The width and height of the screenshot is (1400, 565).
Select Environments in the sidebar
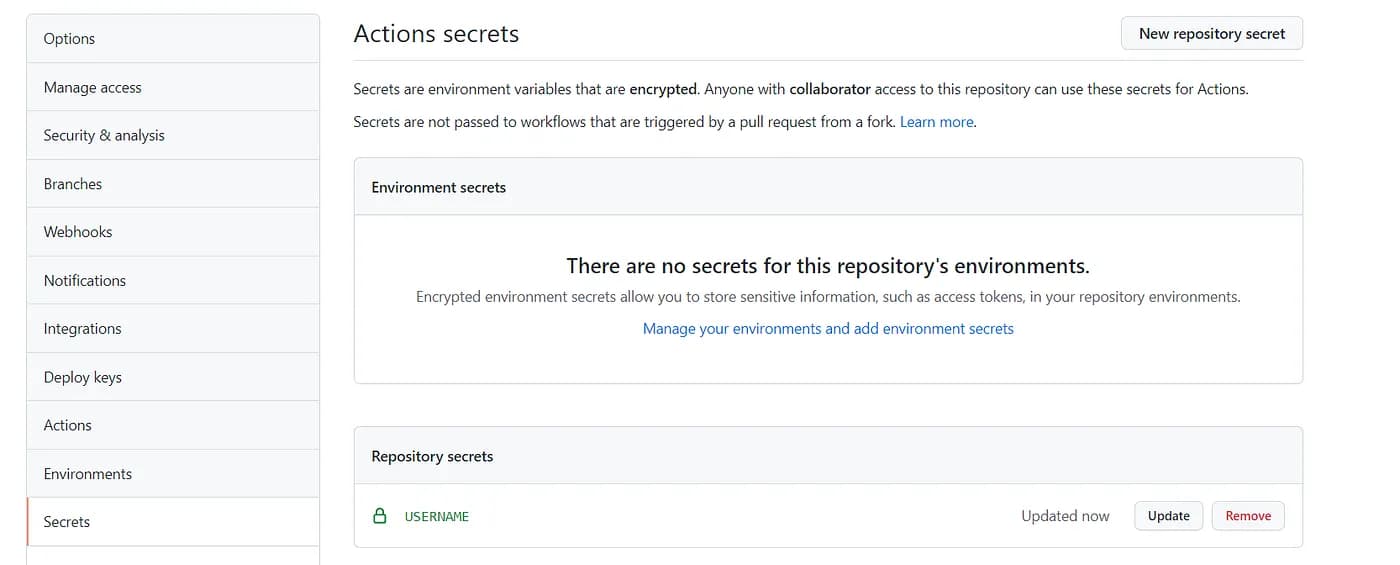coord(88,474)
